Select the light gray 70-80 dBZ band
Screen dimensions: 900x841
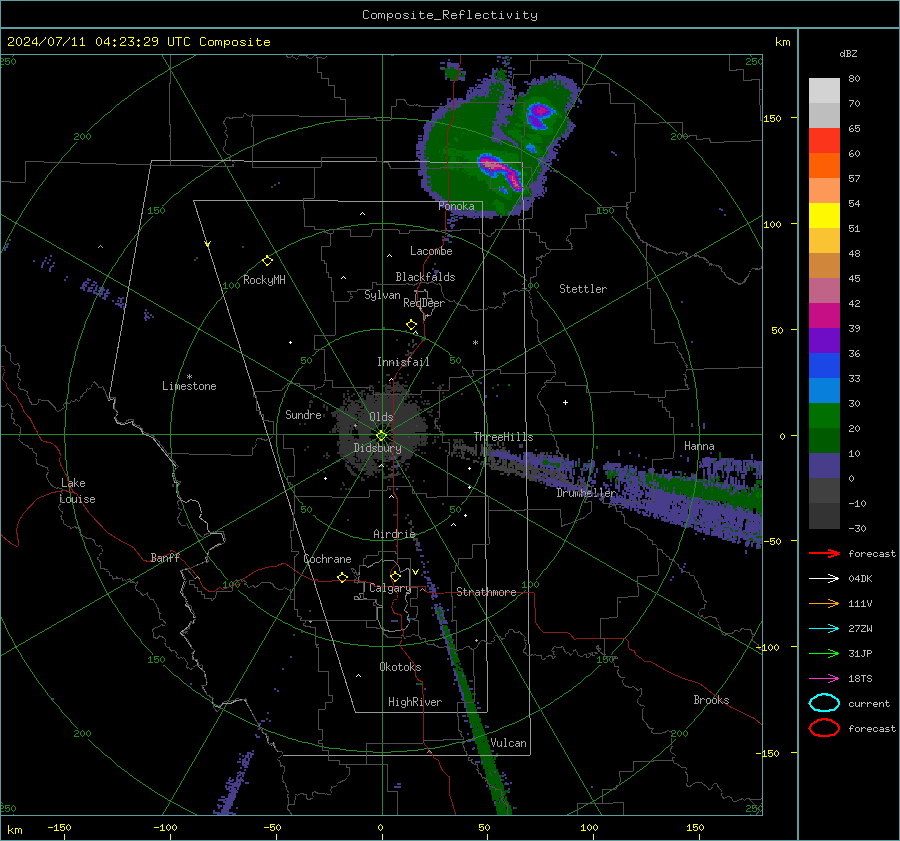824,91
